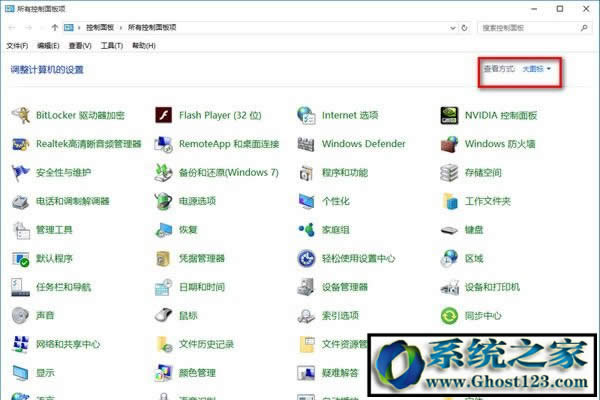Open Windows Defender icon
The height and width of the screenshot is (400, 600).
tap(307, 144)
